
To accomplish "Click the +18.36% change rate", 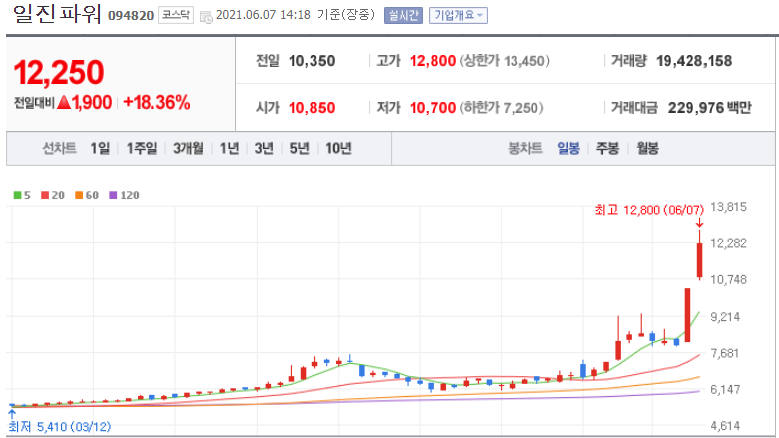I will (x=156, y=103).
